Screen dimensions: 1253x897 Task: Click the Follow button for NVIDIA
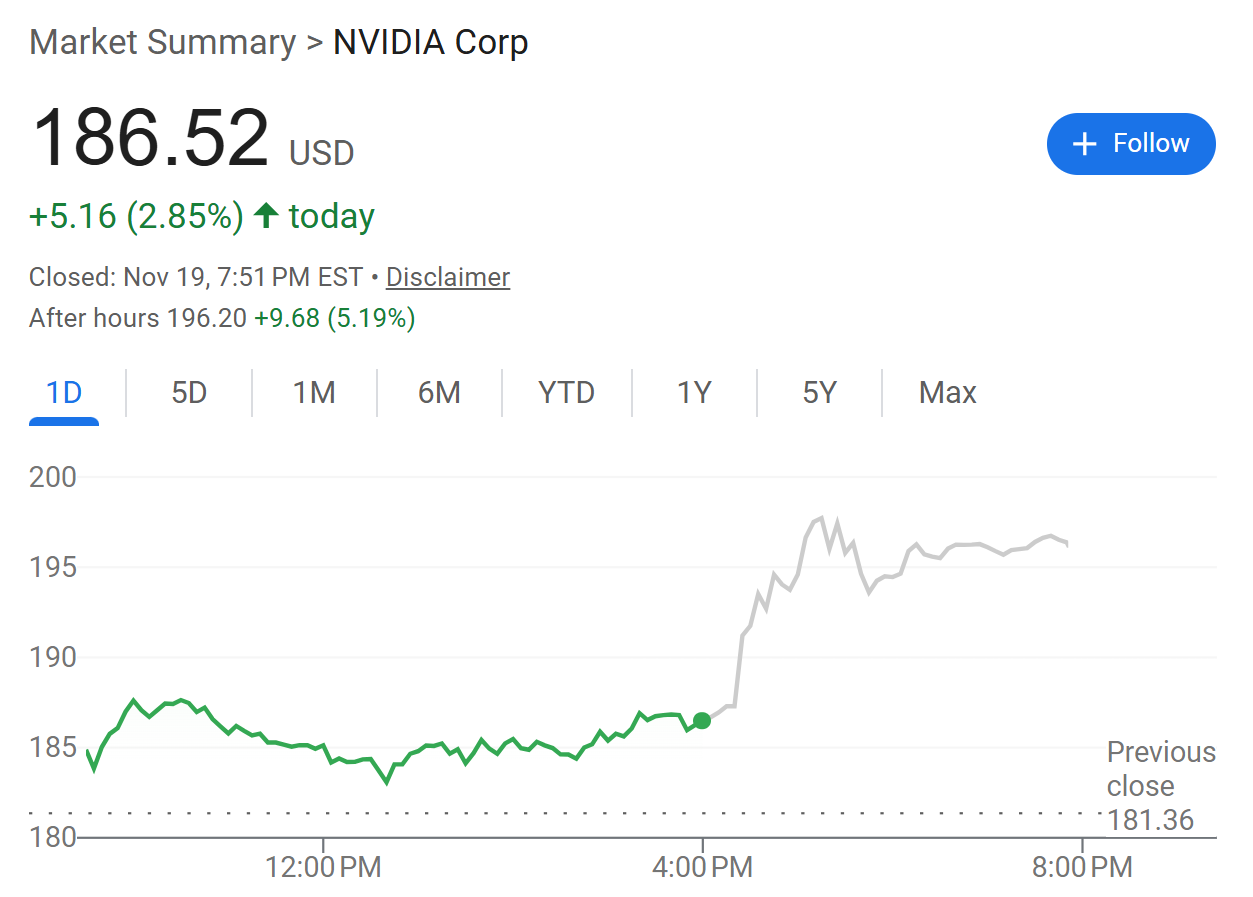coord(1131,144)
